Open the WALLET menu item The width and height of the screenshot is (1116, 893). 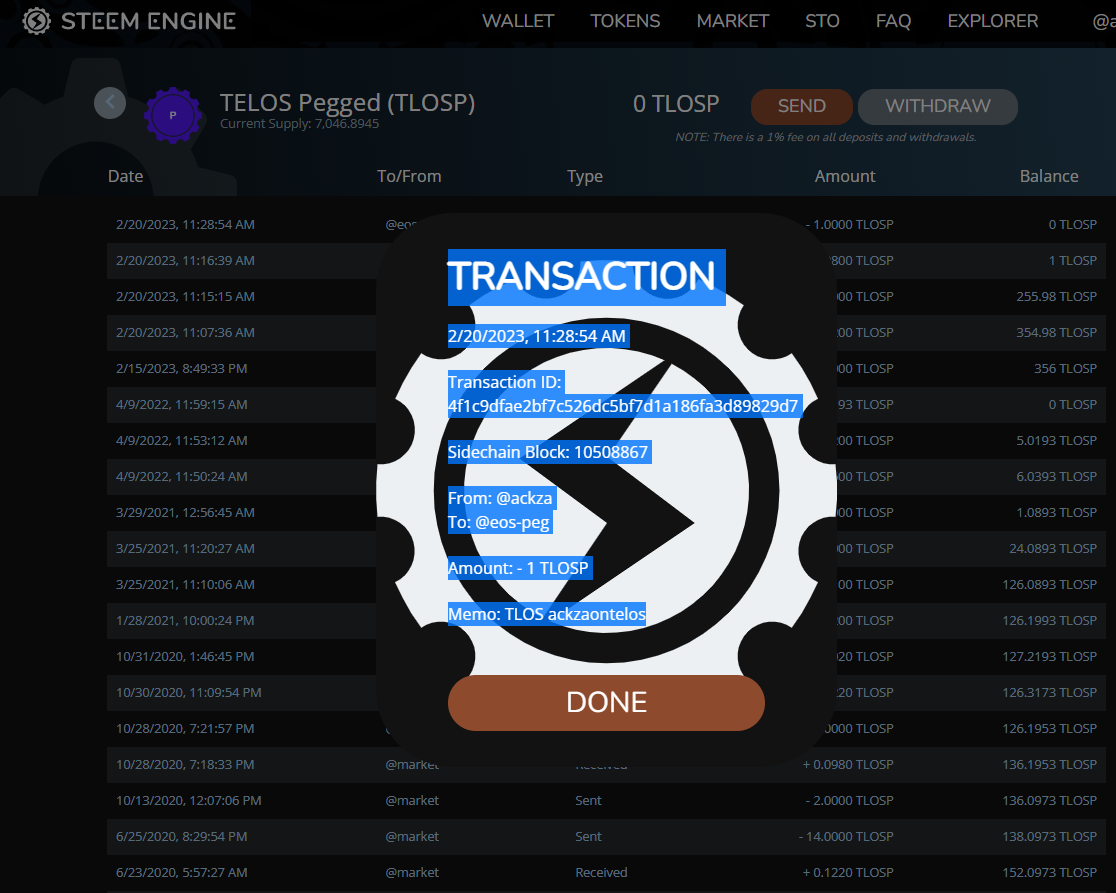(x=517, y=21)
